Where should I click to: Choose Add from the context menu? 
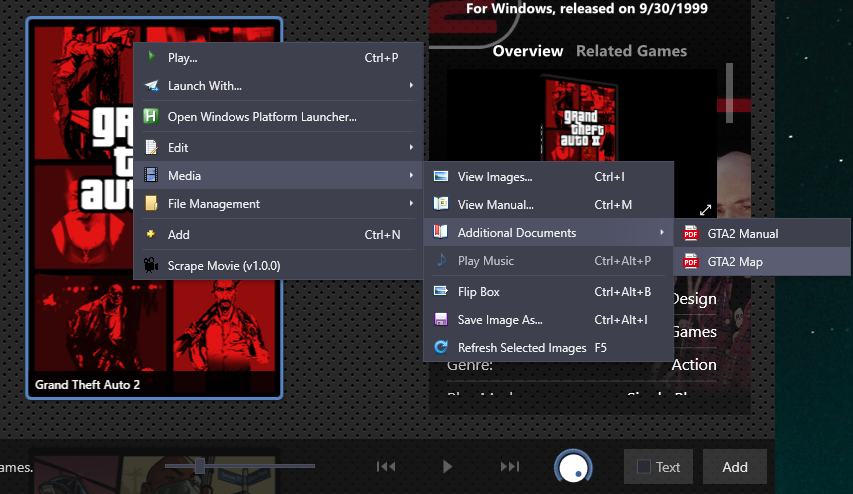point(278,234)
